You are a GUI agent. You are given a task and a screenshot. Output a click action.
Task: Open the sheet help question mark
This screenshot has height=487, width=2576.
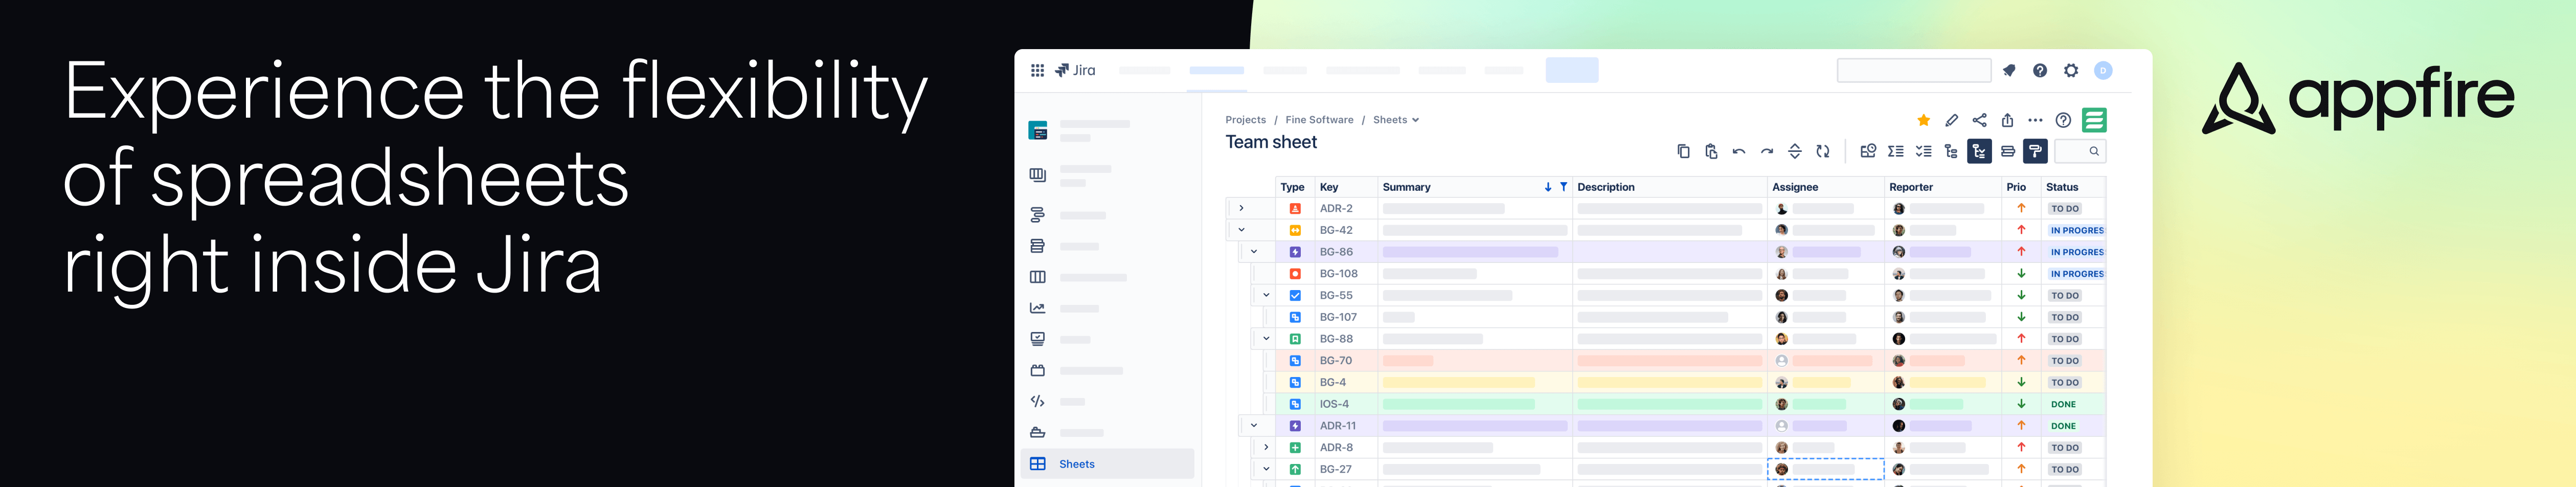2063,120
